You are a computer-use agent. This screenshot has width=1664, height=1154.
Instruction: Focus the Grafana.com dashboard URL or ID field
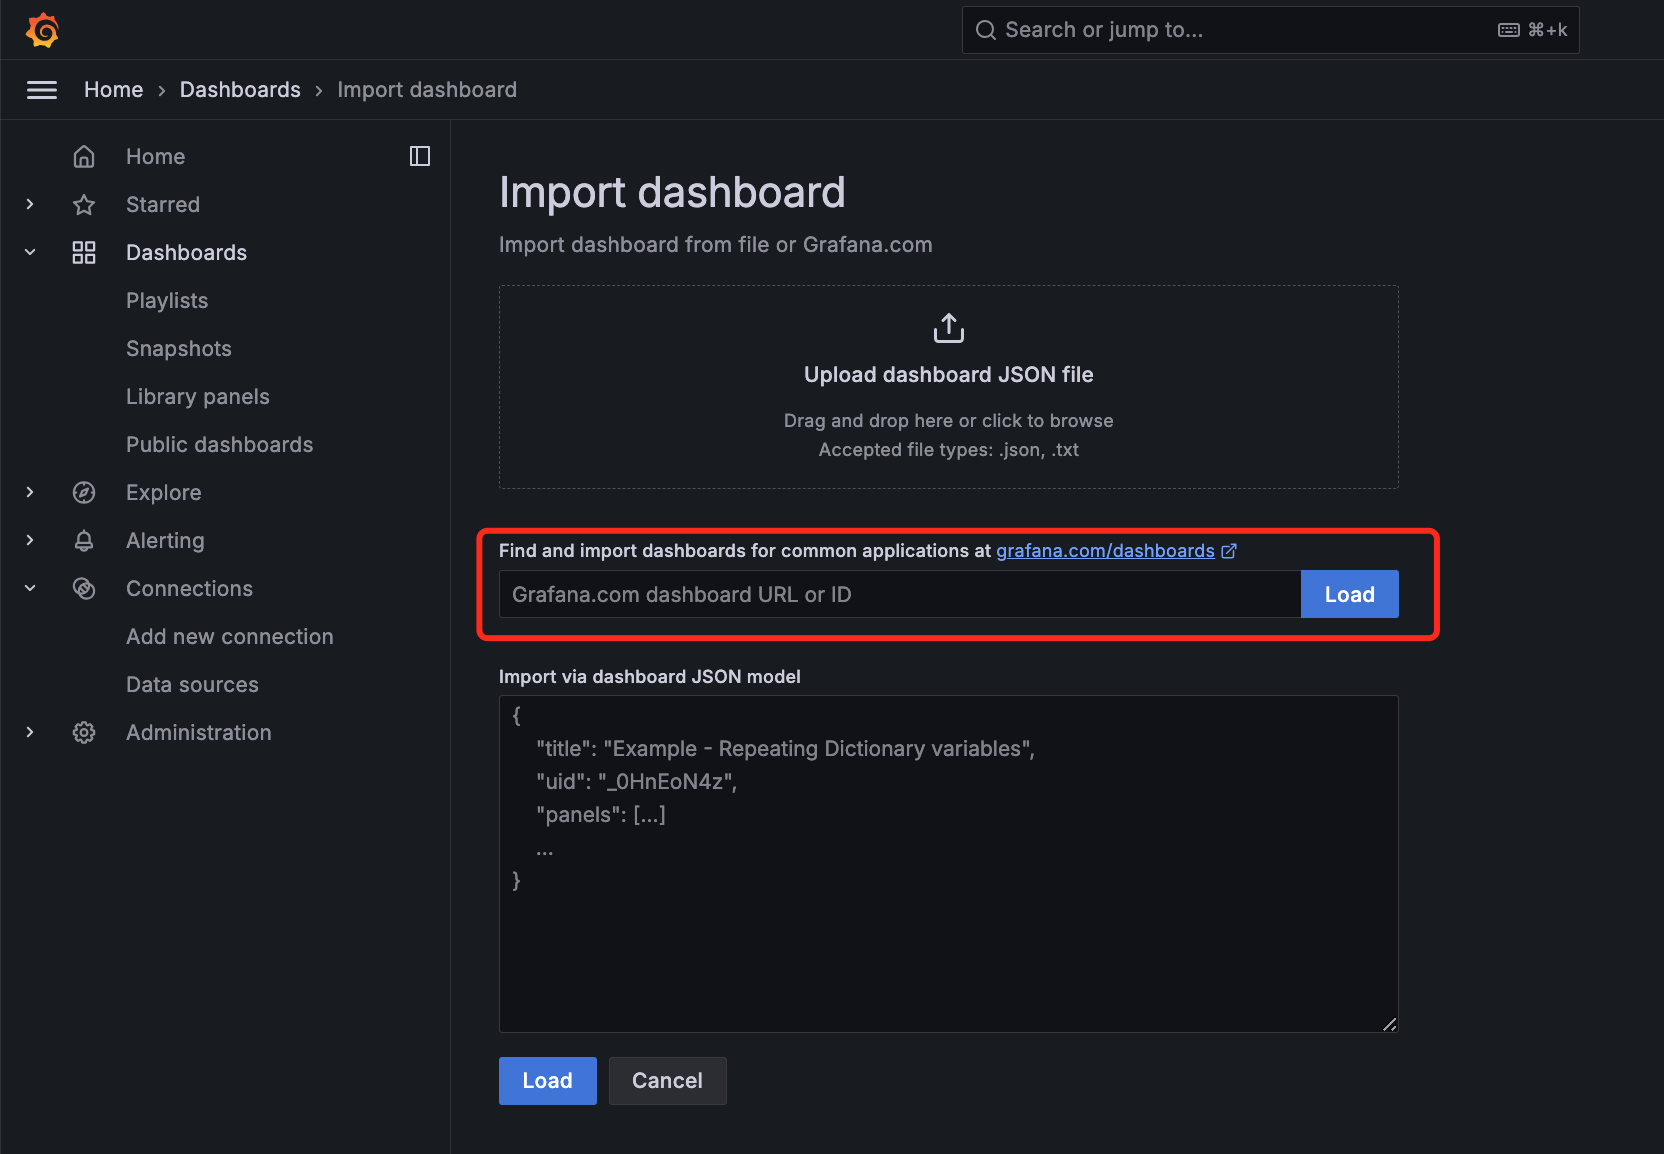pyautogui.click(x=900, y=594)
